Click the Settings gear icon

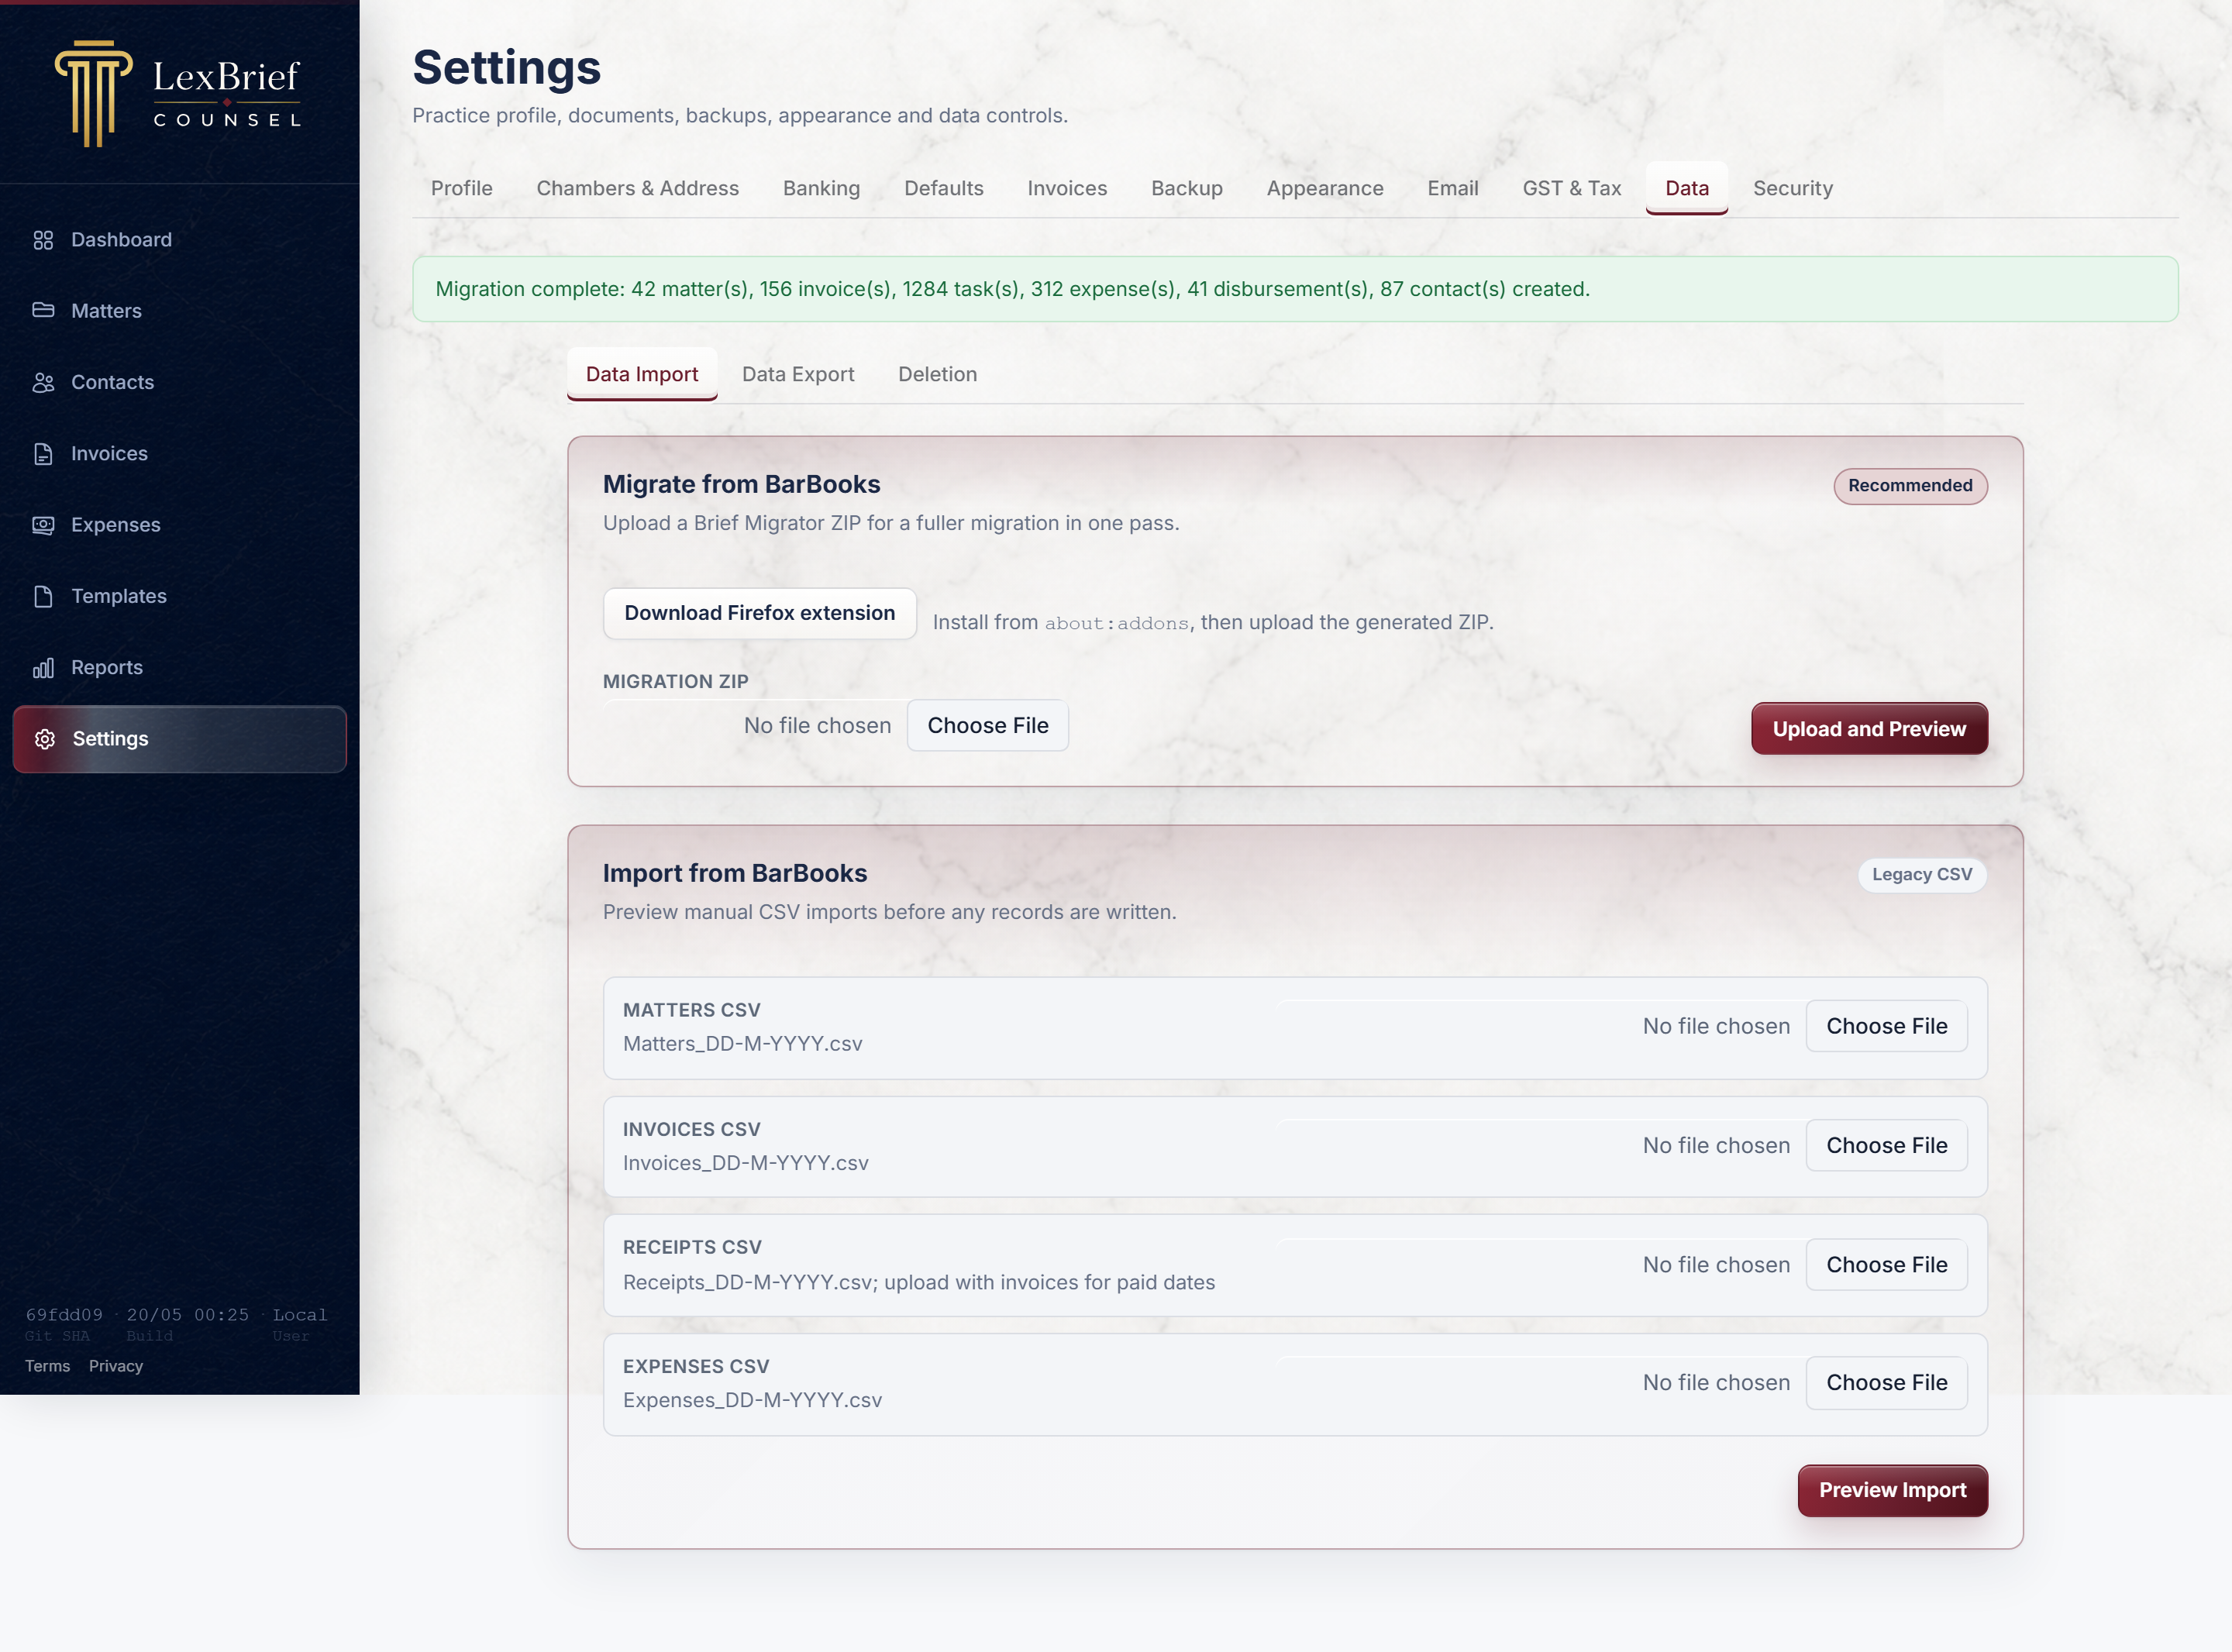tap(45, 739)
